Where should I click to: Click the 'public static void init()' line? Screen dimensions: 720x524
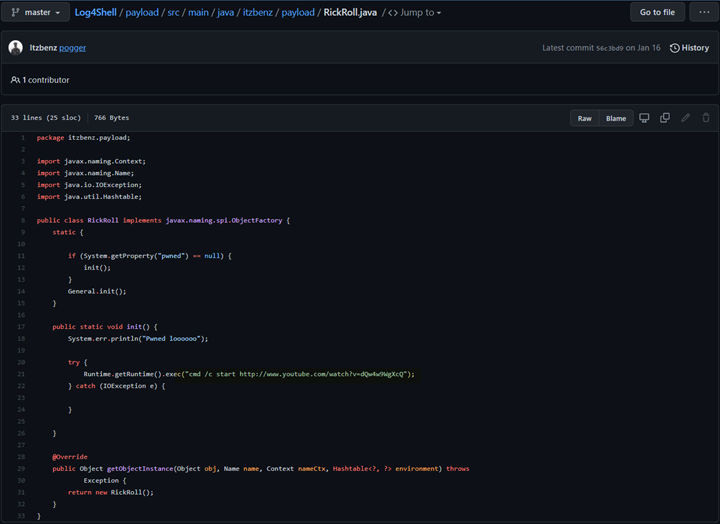click(x=105, y=327)
